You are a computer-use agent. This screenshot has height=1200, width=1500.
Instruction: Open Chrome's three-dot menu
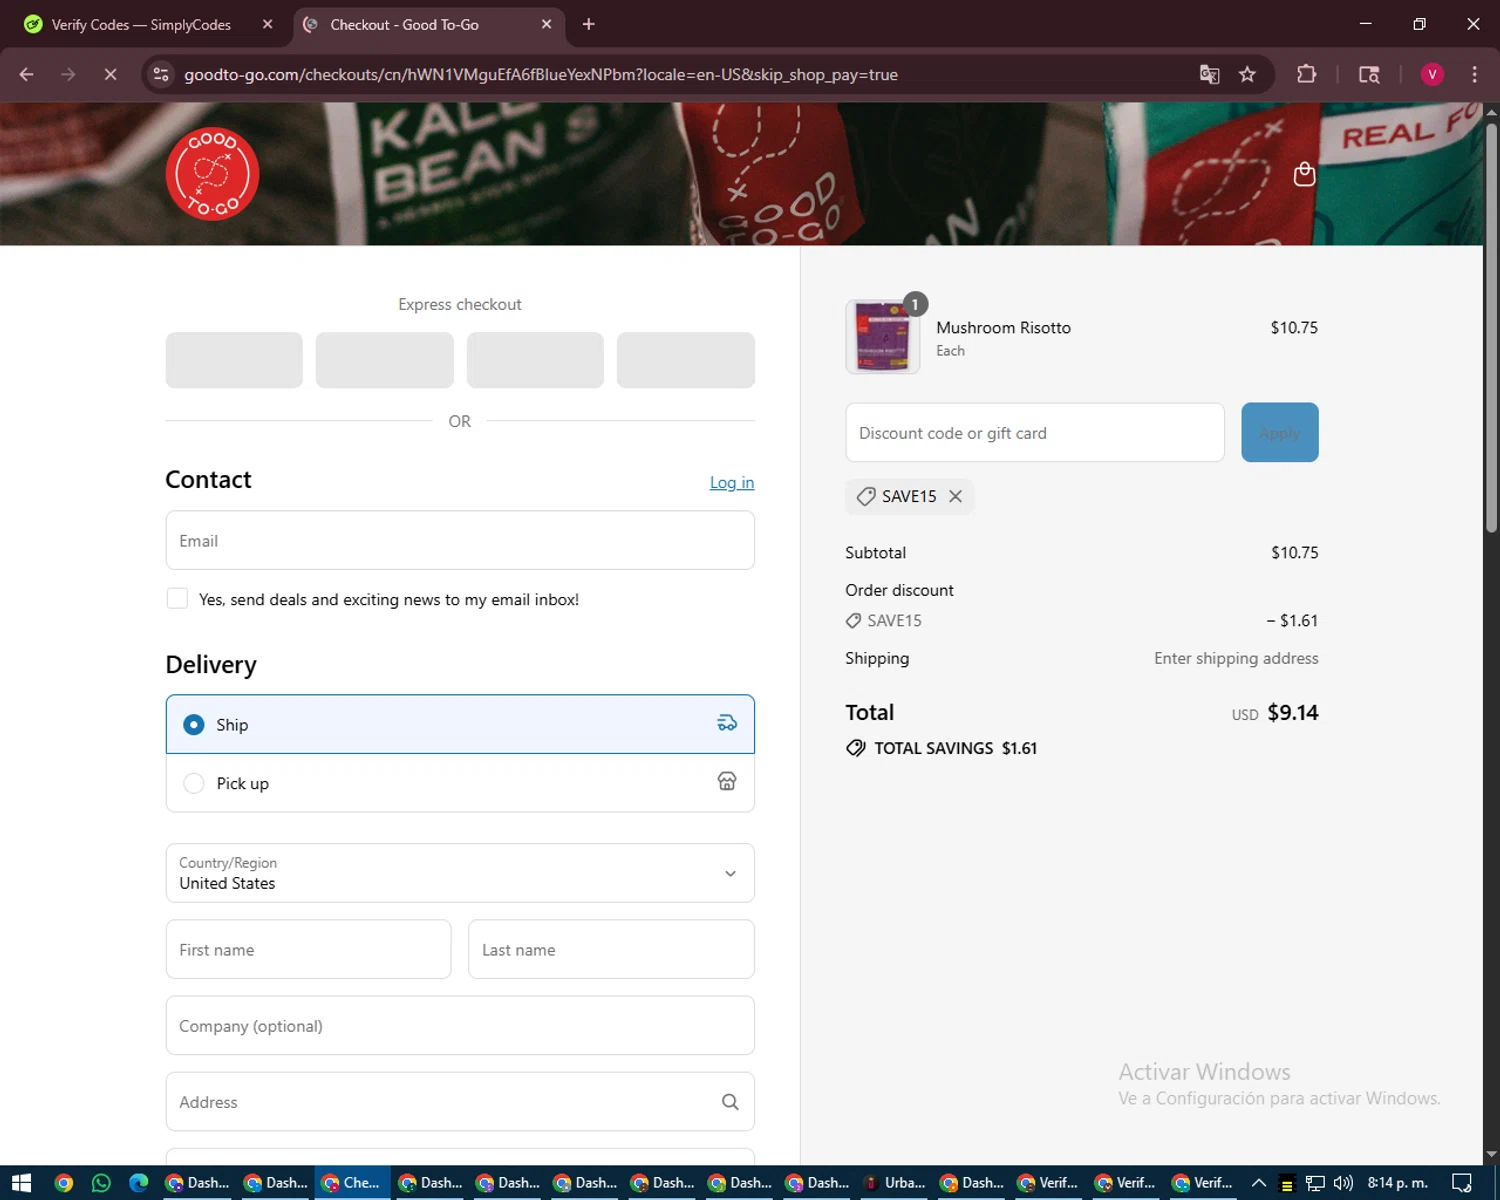[x=1474, y=75]
